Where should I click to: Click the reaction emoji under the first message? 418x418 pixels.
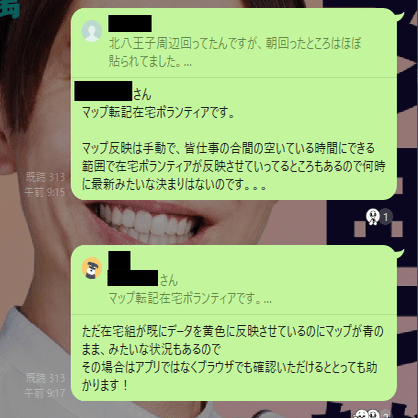click(373, 217)
